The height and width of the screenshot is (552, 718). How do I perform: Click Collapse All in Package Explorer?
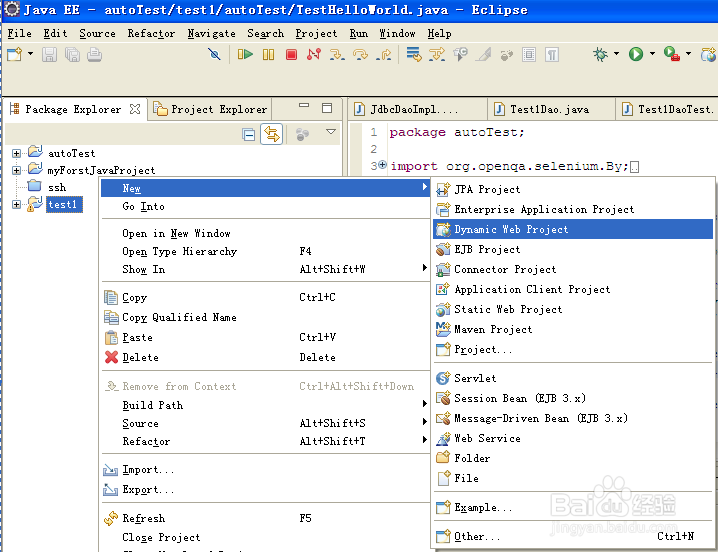click(x=249, y=134)
